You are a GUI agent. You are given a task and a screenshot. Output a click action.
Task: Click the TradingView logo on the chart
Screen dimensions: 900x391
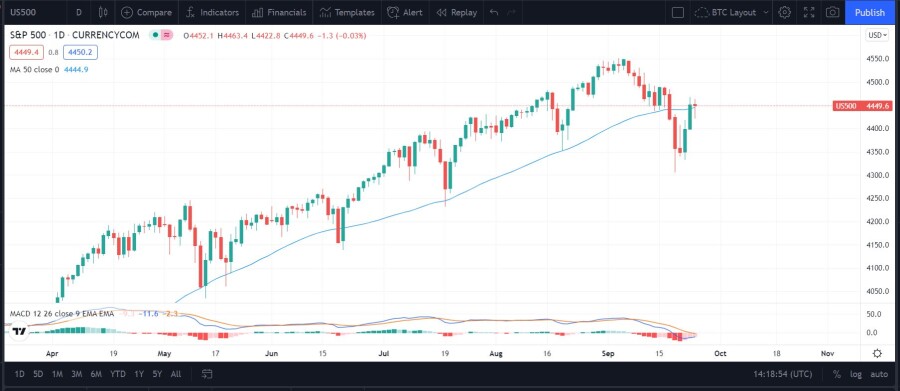[x=19, y=331]
